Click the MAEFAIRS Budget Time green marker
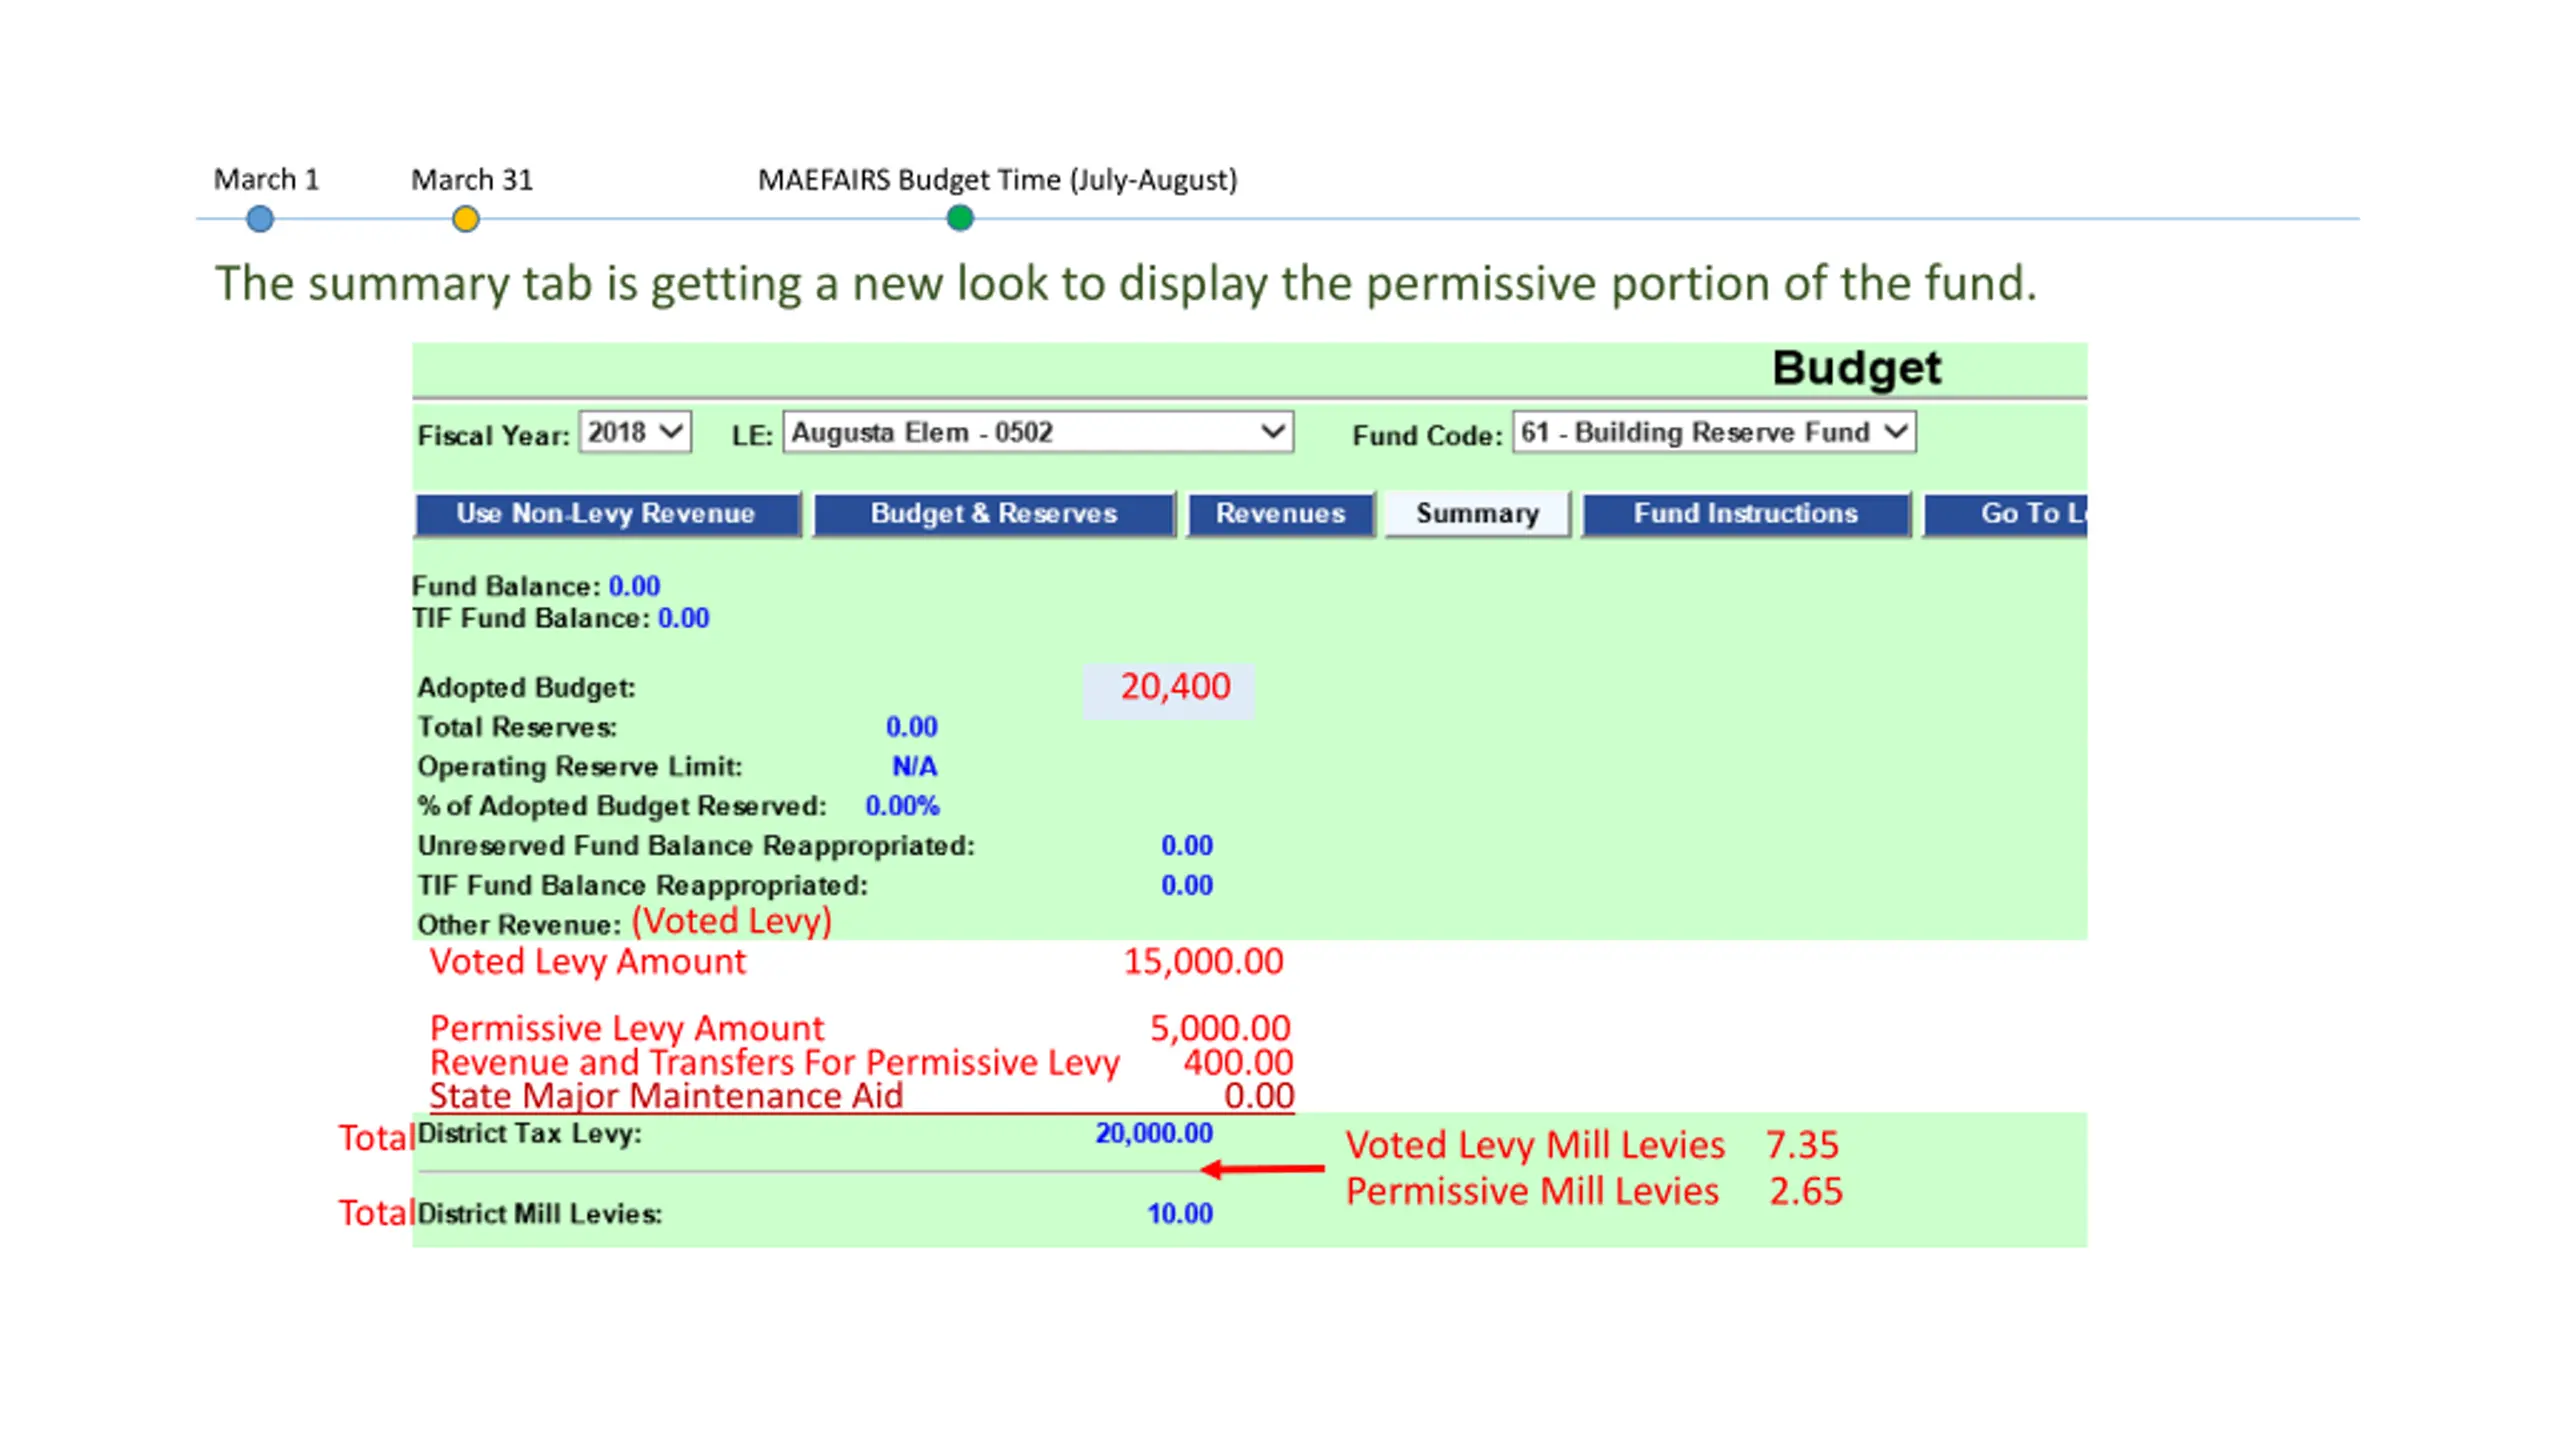Viewport: 2560px width, 1440px height. [960, 218]
